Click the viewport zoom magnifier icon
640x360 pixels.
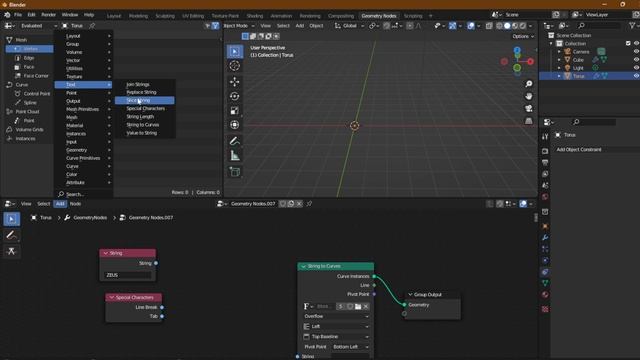coord(529,84)
